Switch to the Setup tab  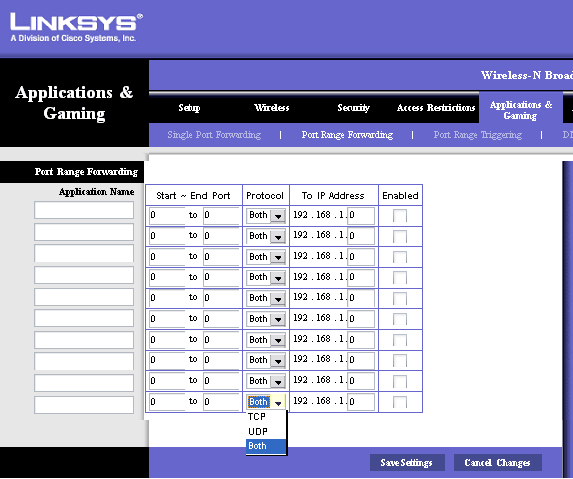[x=189, y=108]
